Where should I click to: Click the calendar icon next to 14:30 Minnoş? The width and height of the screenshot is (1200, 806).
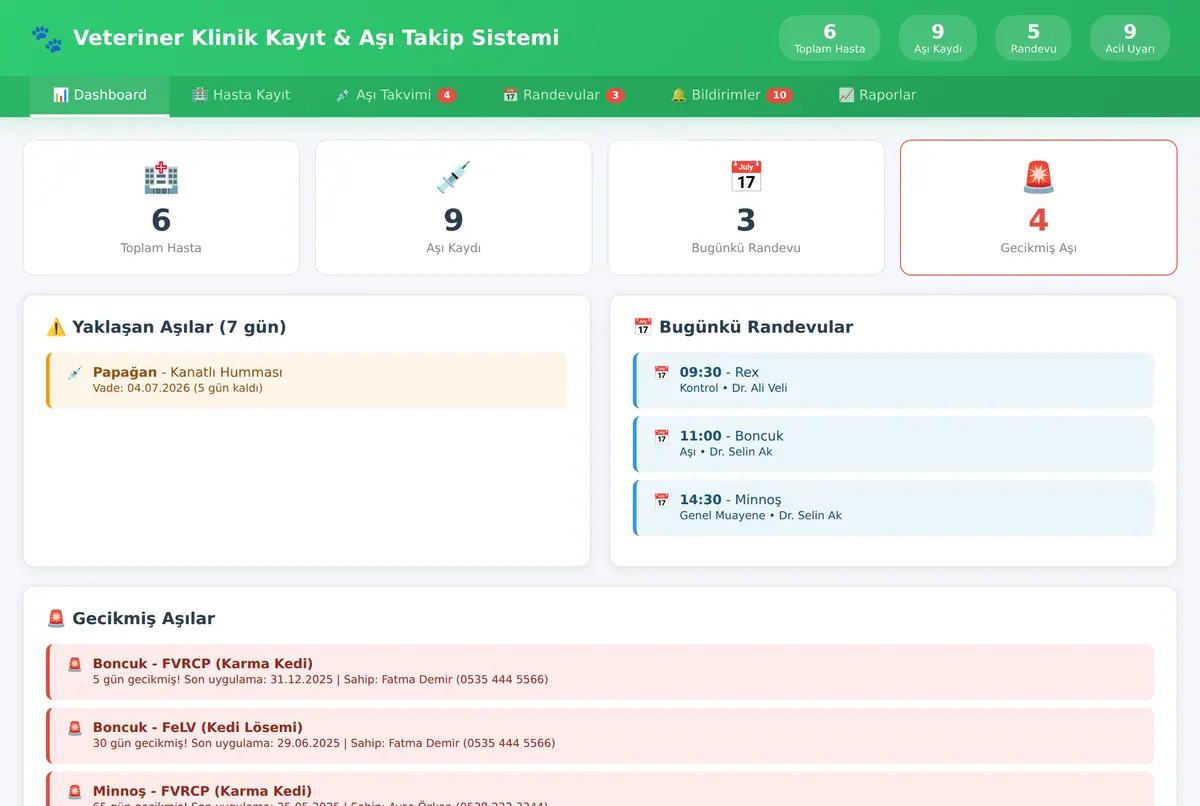click(x=661, y=501)
